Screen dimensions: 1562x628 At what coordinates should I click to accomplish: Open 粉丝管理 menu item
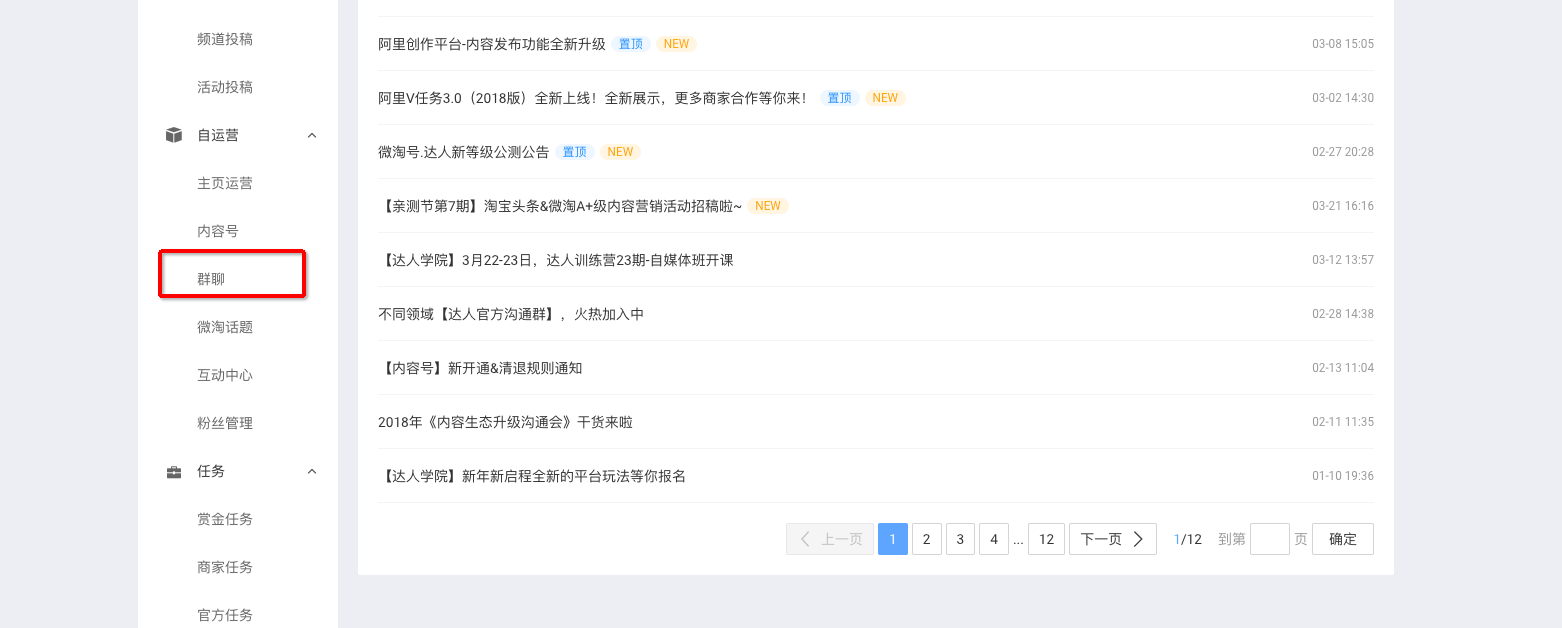225,423
